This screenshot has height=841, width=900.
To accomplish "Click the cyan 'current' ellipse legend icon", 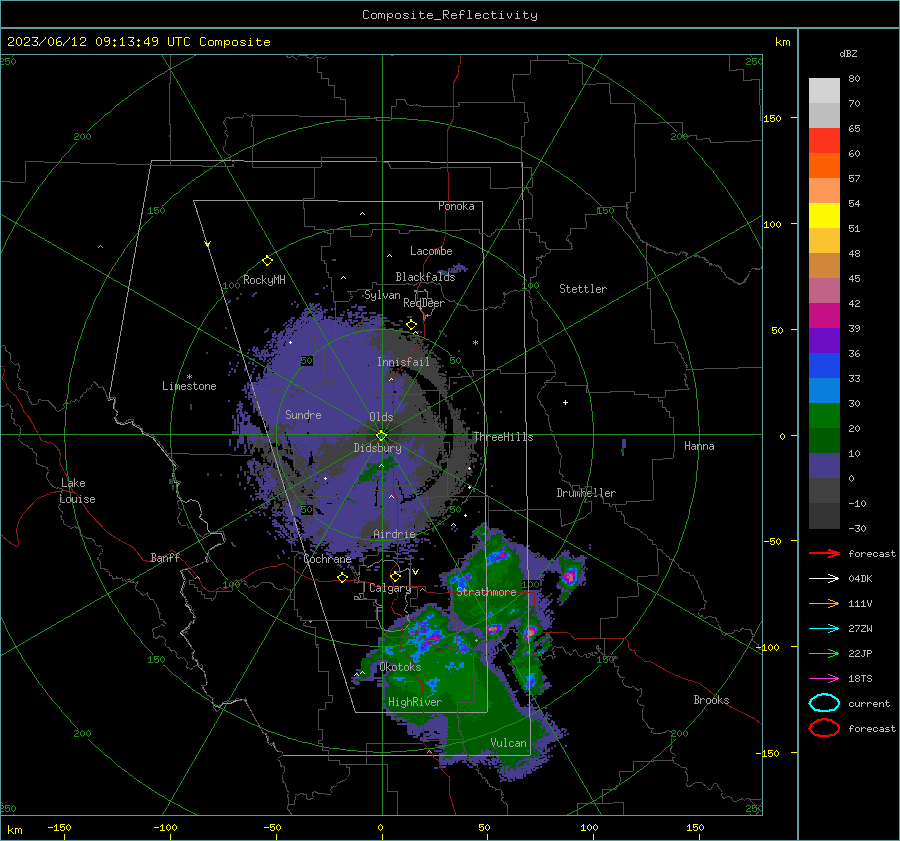I will point(824,703).
